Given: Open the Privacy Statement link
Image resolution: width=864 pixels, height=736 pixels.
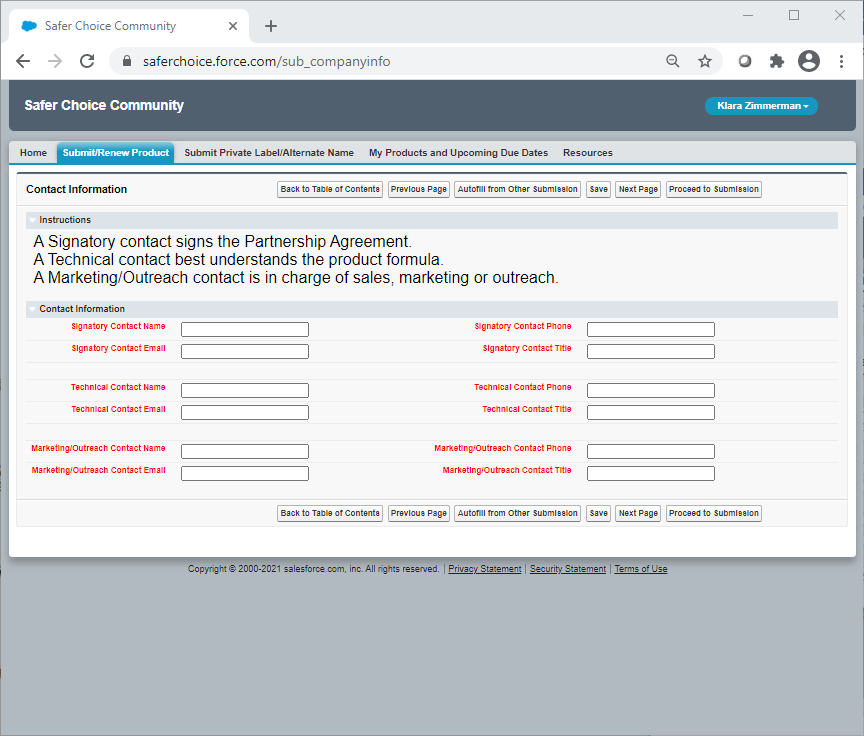Looking at the screenshot, I should 484,569.
